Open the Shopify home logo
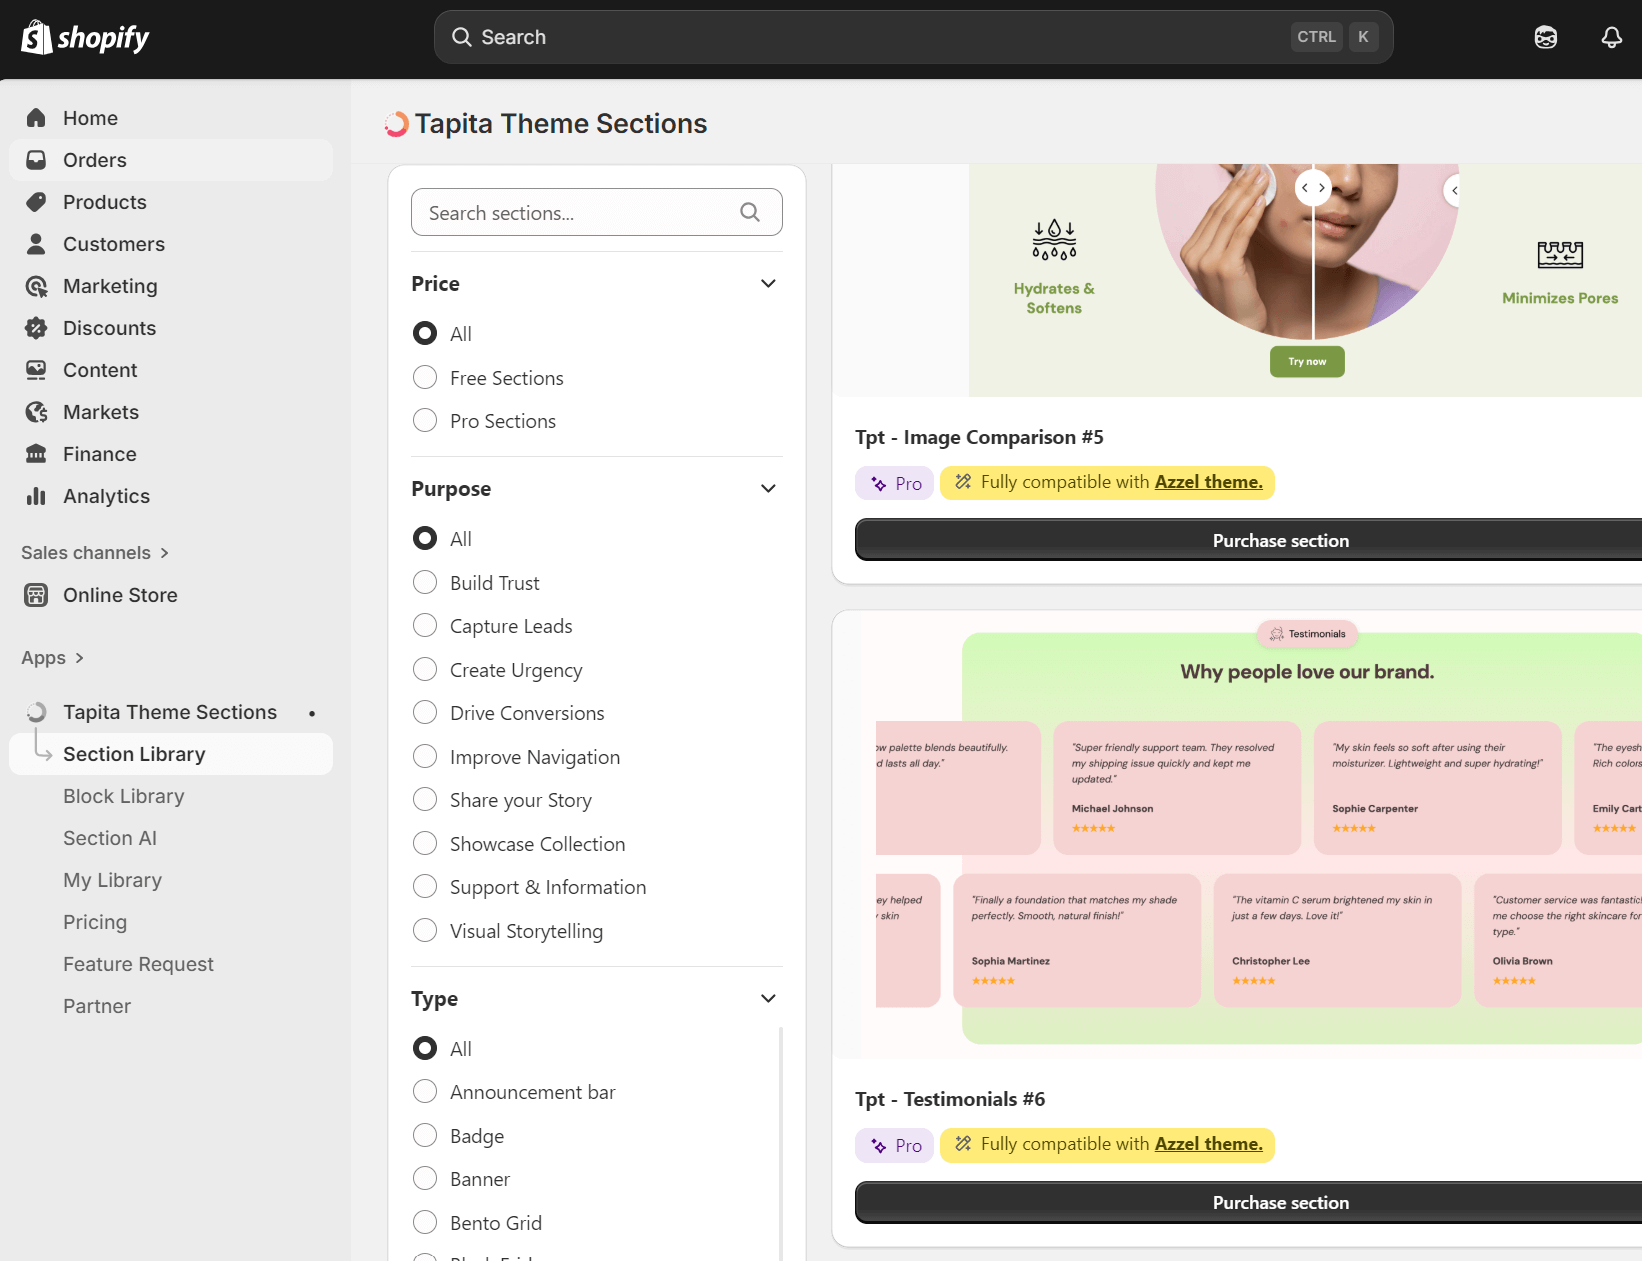This screenshot has height=1261, width=1642. click(85, 37)
